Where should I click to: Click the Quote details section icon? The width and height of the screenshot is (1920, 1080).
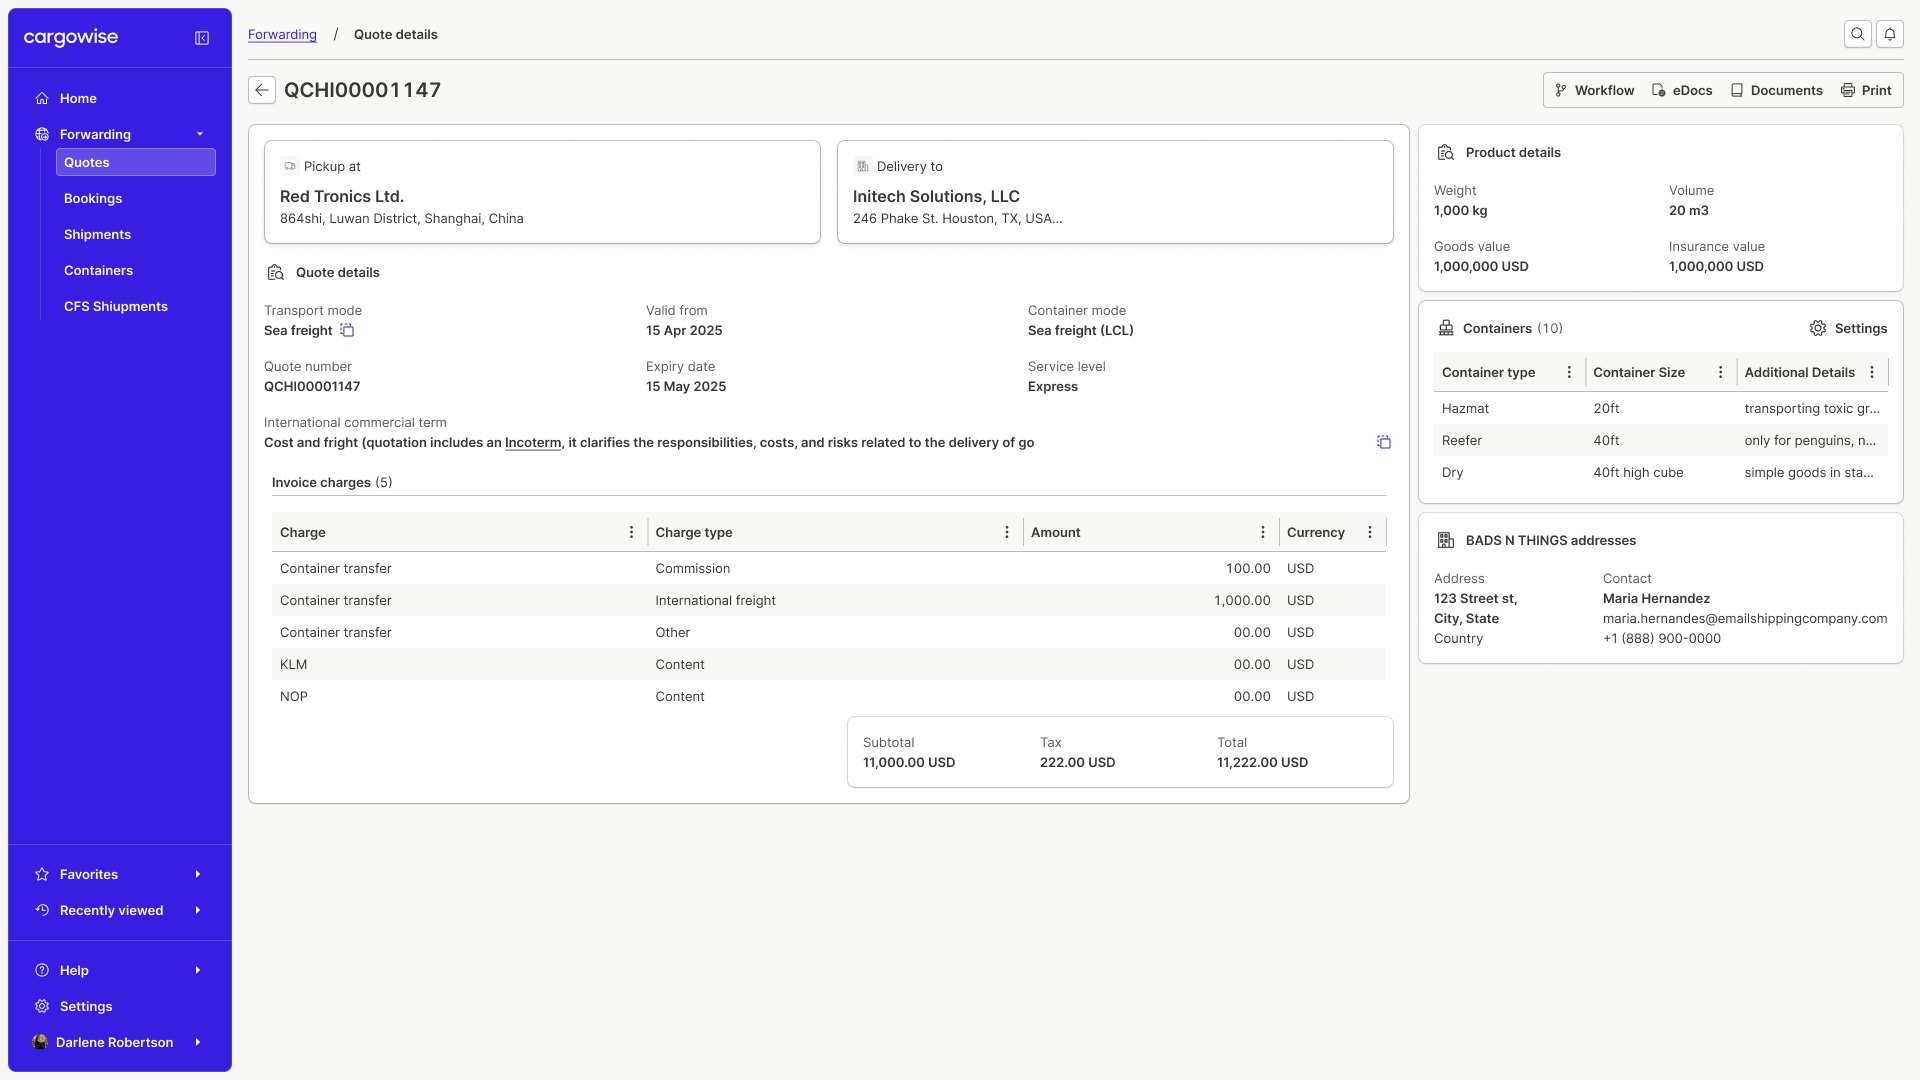[276, 272]
